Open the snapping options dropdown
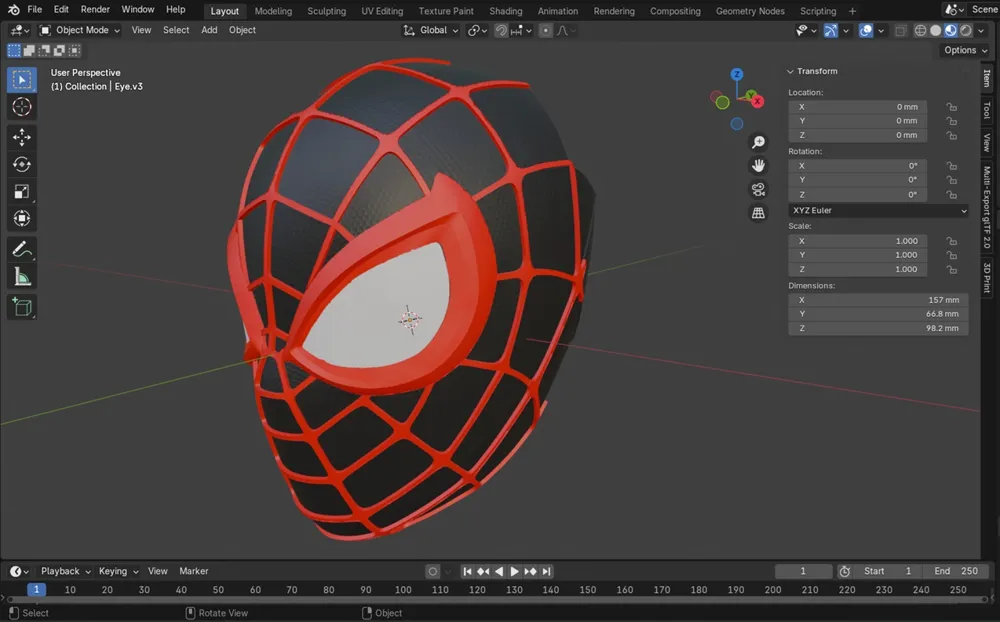The height and width of the screenshot is (622, 1000). click(x=522, y=31)
